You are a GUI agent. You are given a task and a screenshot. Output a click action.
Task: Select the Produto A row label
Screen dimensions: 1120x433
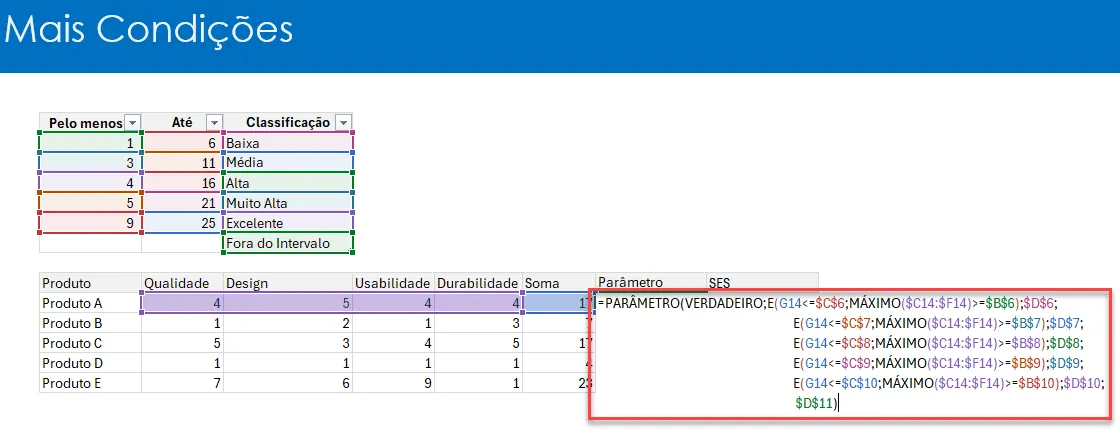tap(90, 303)
